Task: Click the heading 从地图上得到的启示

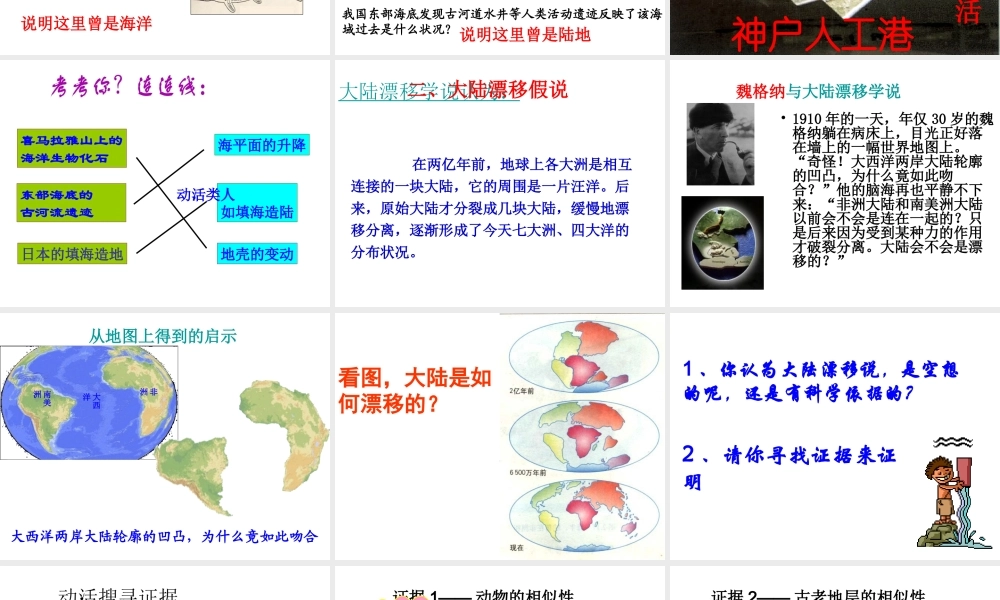Action: 163,336
